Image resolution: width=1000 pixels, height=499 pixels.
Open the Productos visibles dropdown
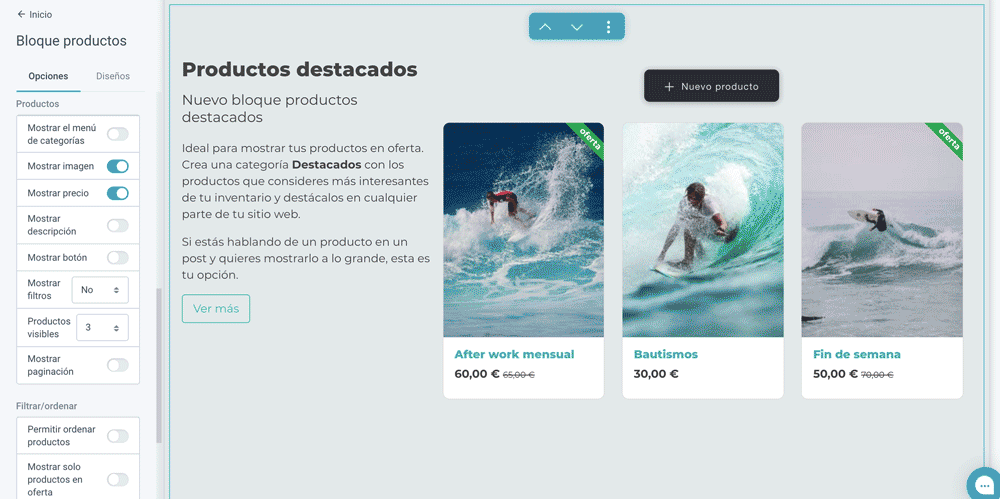coord(102,327)
